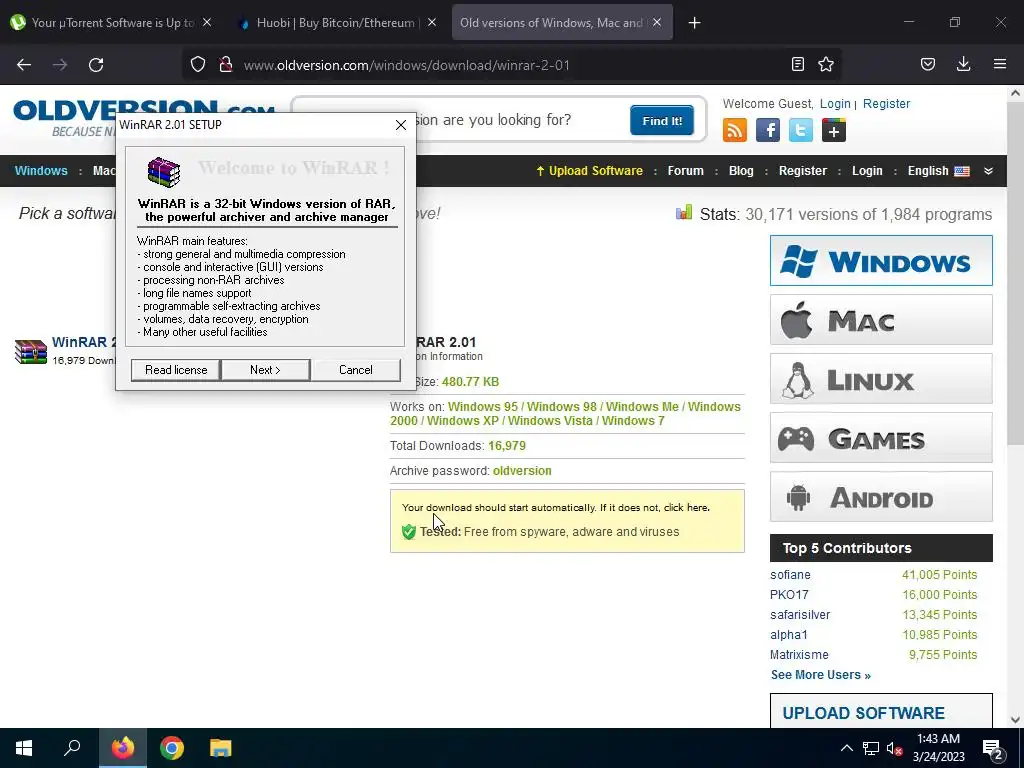The image size is (1024, 768).
Task: Launch Chrome from the taskbar
Action: 172,748
